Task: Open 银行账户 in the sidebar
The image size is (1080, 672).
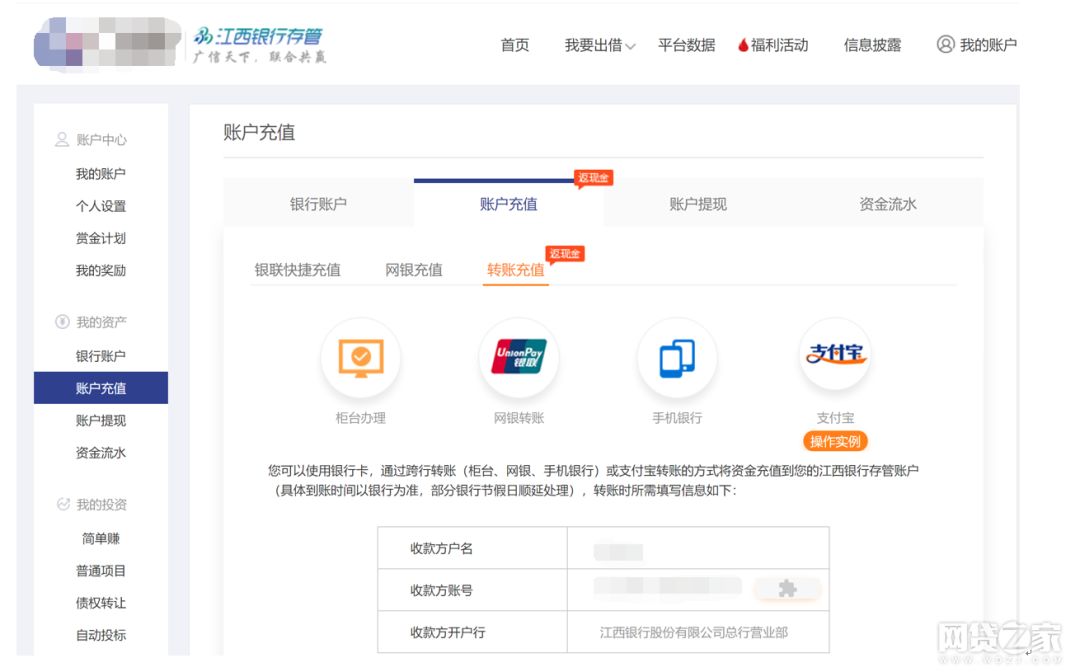Action: [x=101, y=356]
